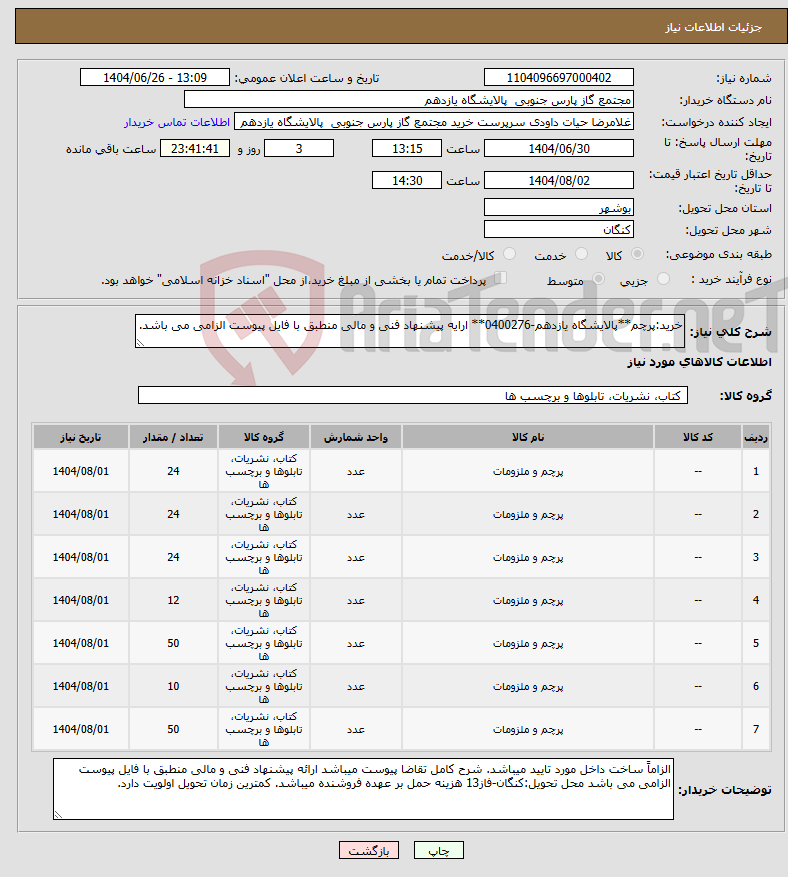Click پرچم و ملزومات in row 4
788x877 pixels.
[x=528, y=600]
